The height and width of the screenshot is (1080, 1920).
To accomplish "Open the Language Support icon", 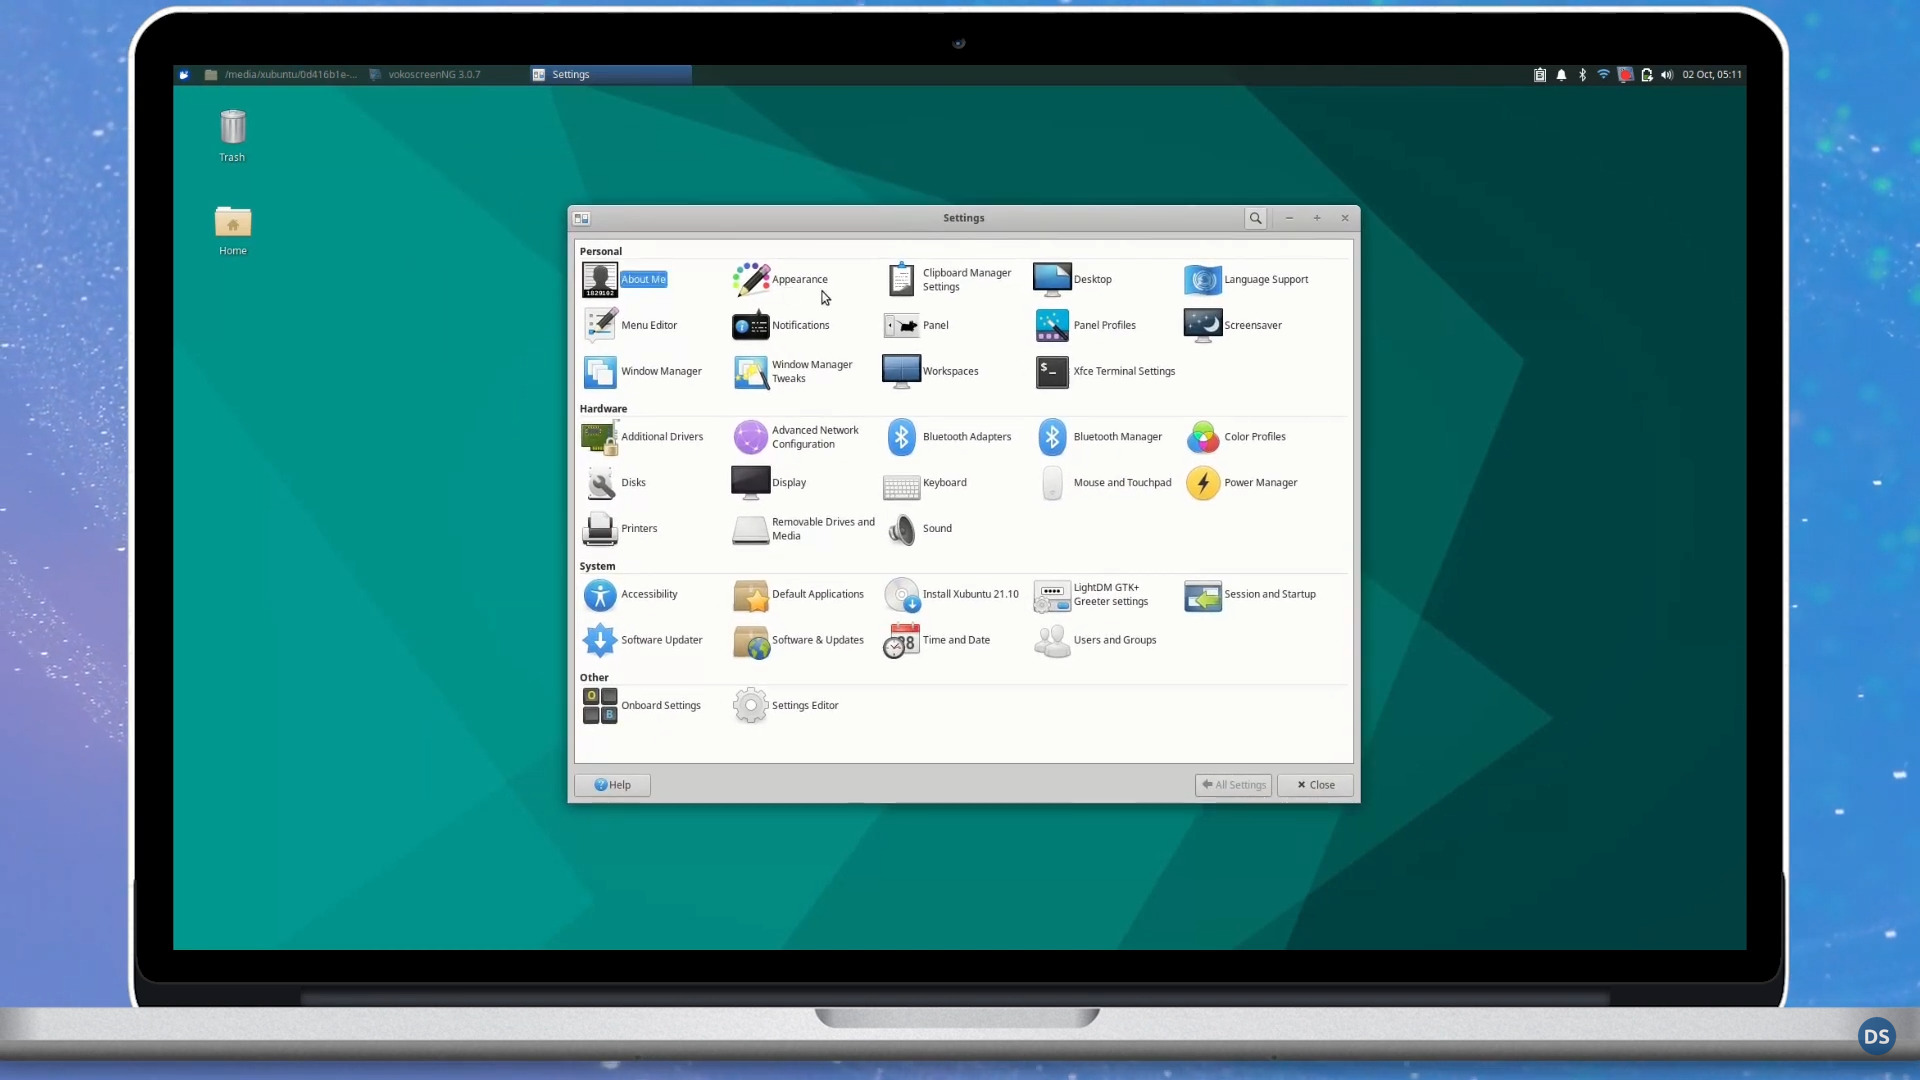I will tap(1203, 280).
